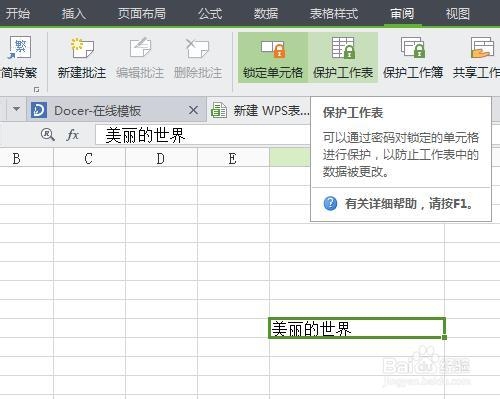Image resolution: width=500 pixels, height=399 pixels.
Task: Open the 表格样式 tab
Action: [334, 13]
